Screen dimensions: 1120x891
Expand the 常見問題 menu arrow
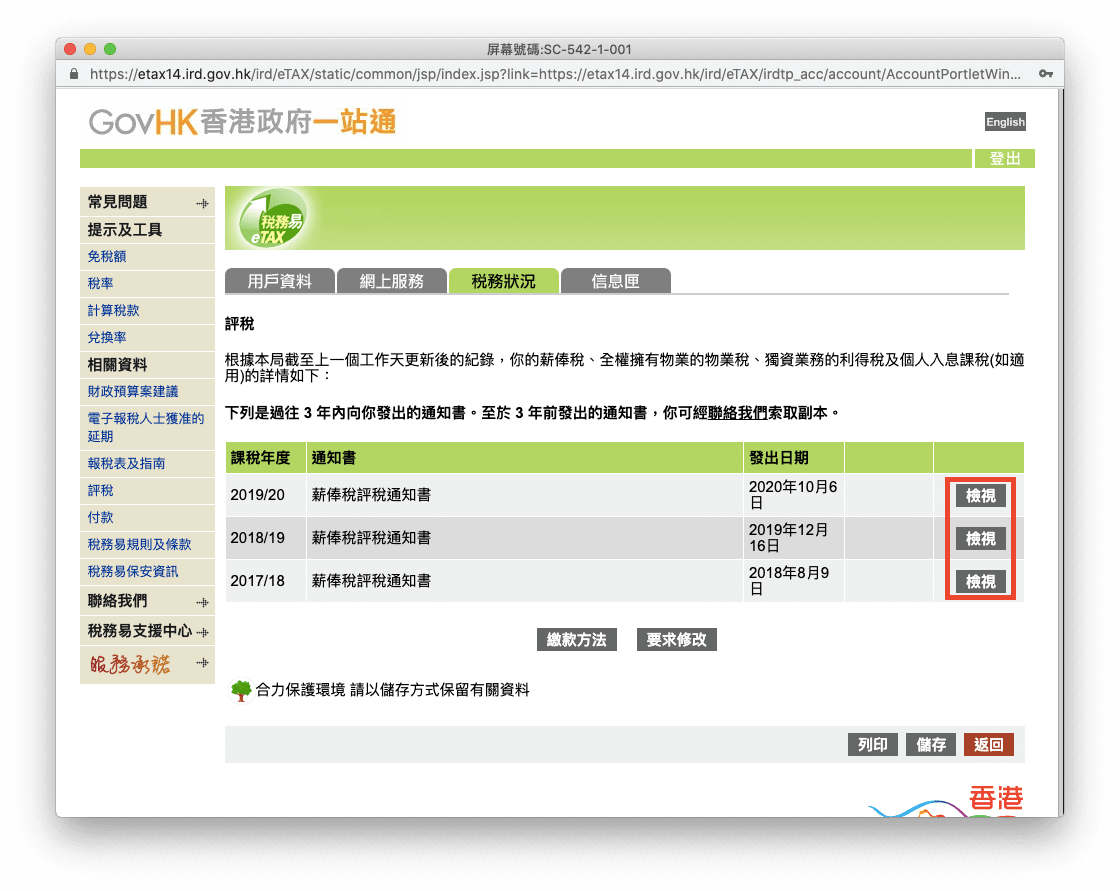(202, 204)
